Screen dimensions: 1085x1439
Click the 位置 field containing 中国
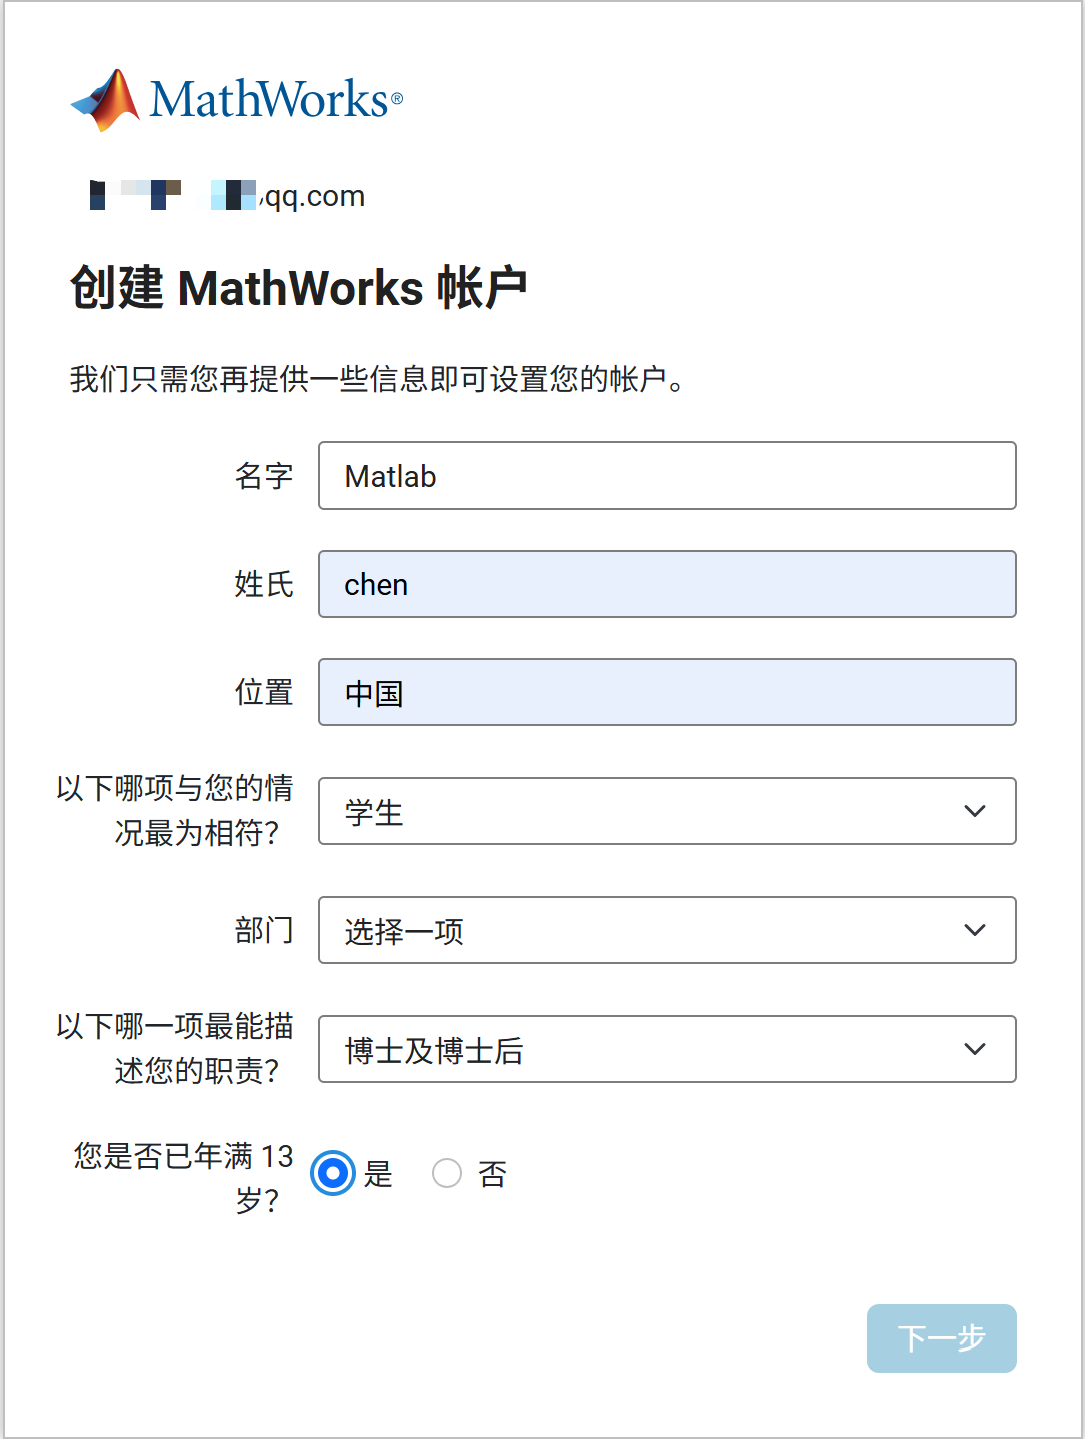coord(667,691)
